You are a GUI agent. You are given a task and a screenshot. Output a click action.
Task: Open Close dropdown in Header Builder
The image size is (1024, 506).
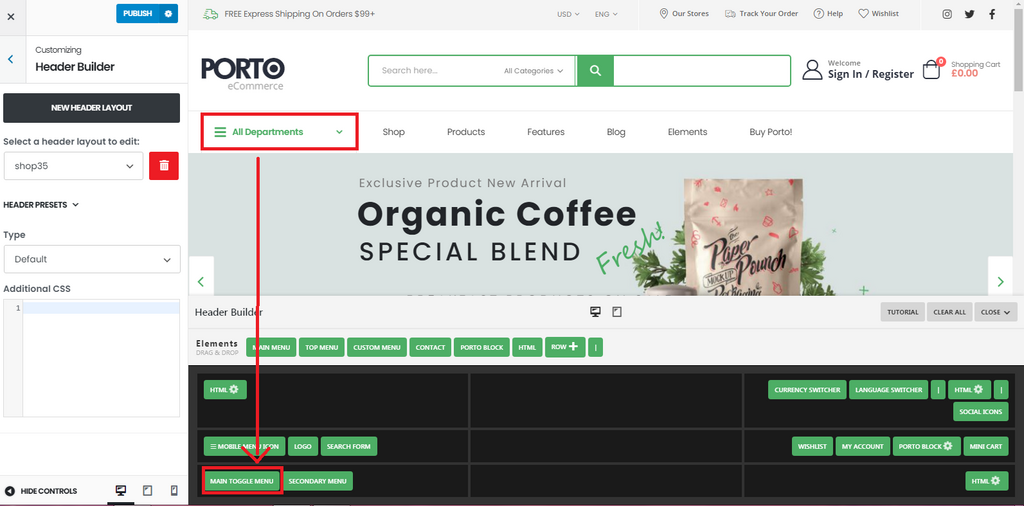[x=996, y=312]
